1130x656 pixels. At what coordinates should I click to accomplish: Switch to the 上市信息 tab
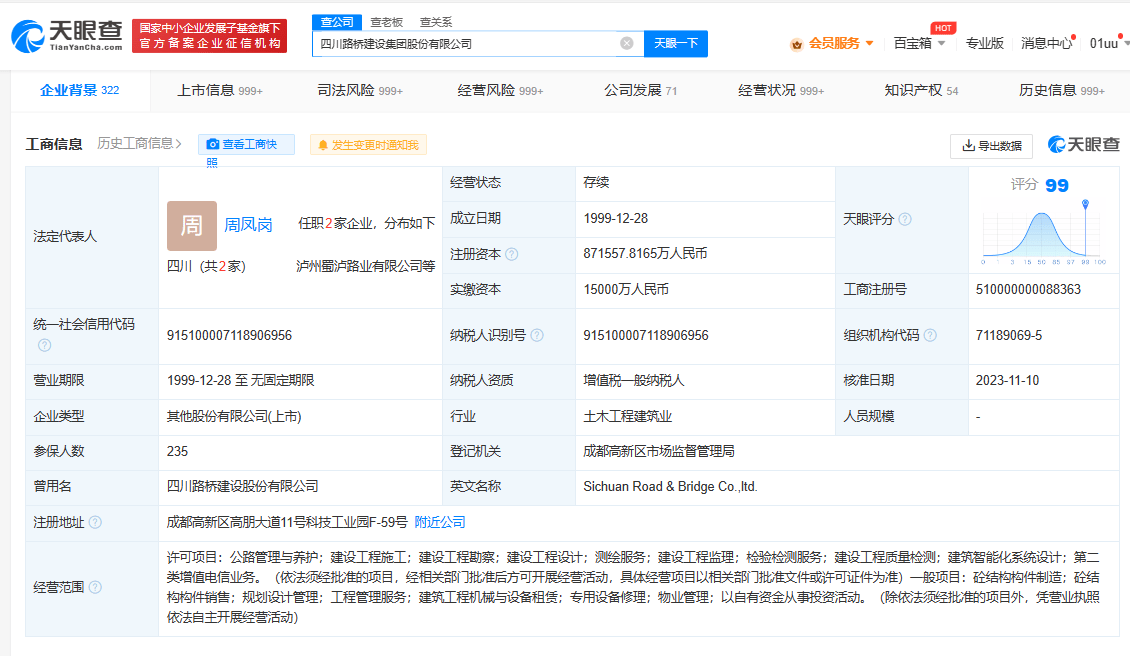coord(220,90)
